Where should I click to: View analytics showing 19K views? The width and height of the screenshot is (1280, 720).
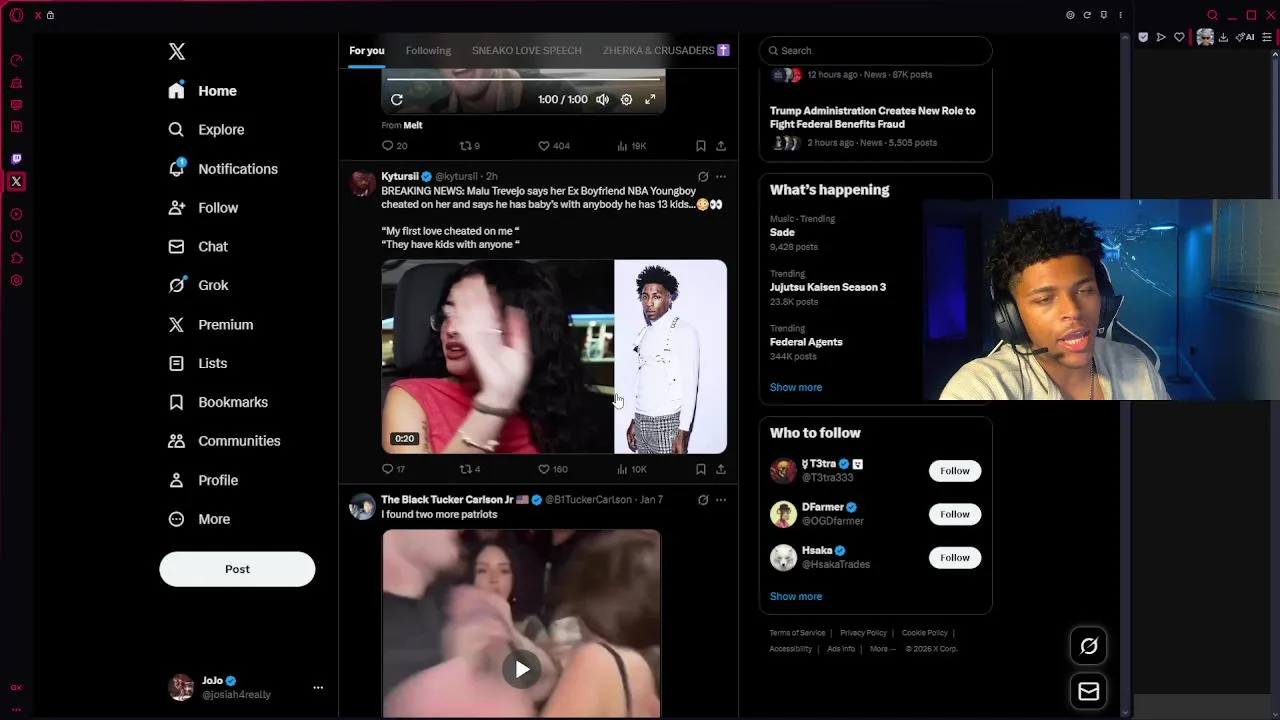coord(632,146)
